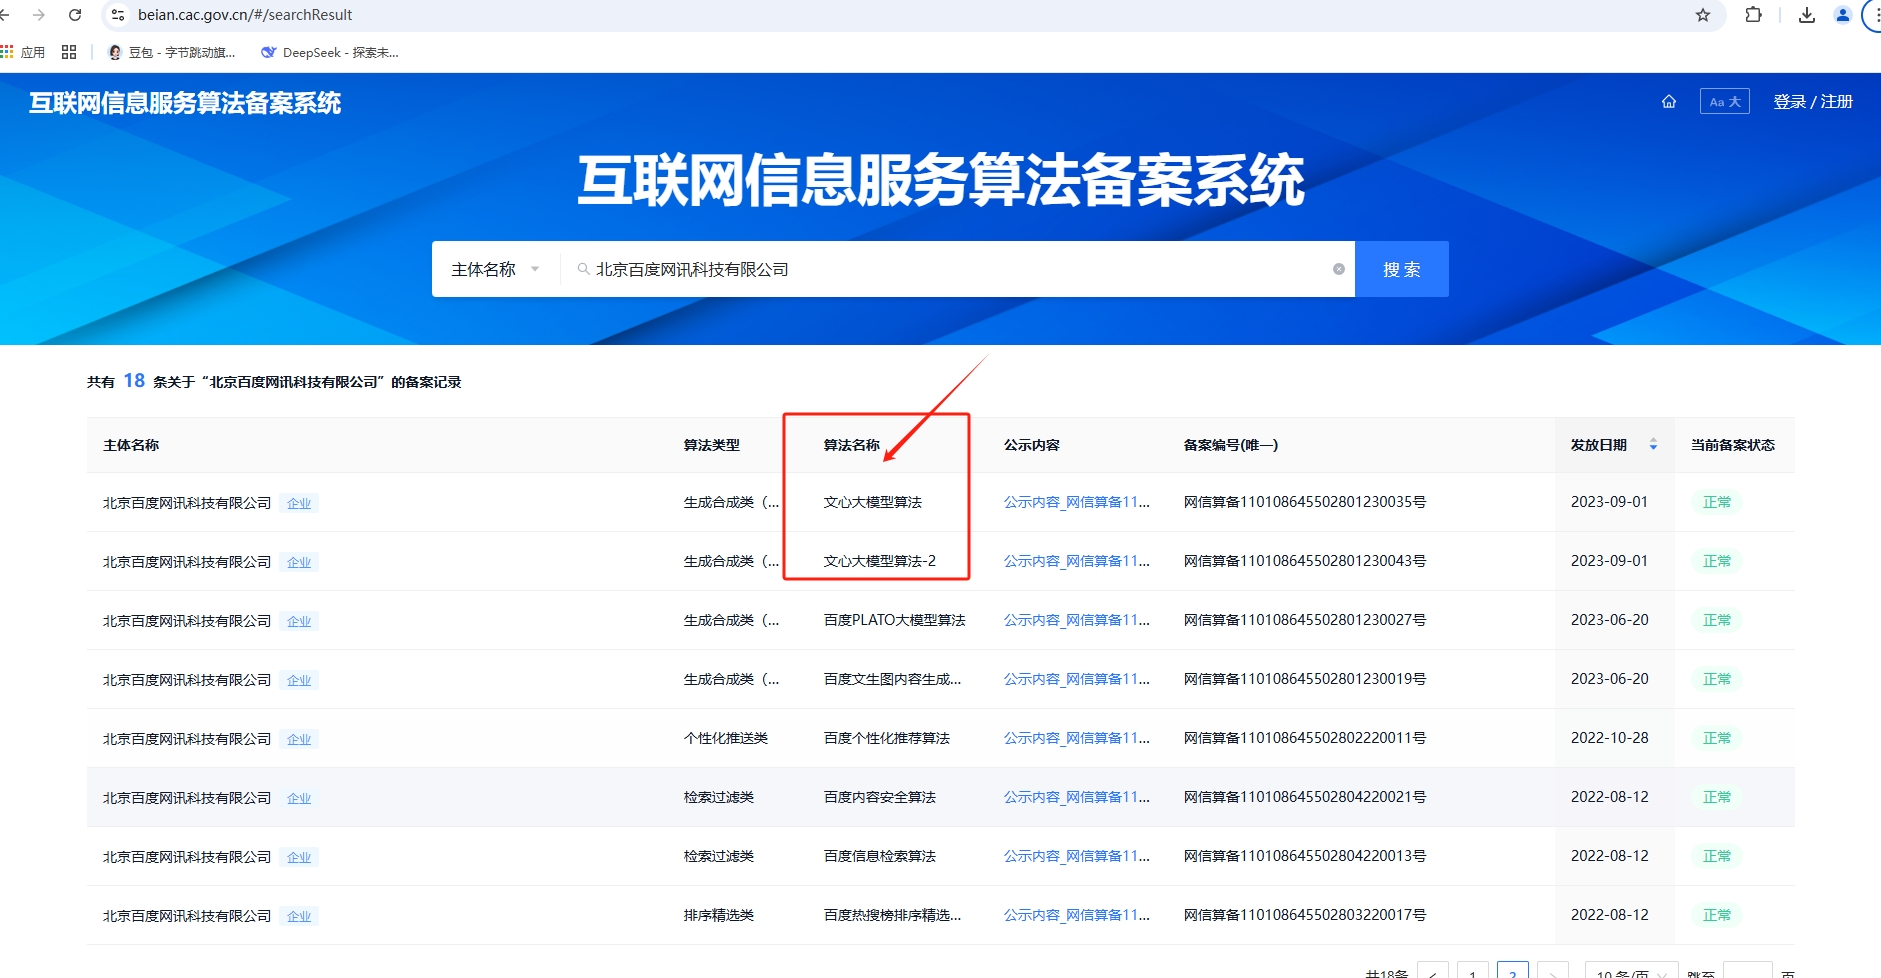The height and width of the screenshot is (978, 1881).
Task: Bookmark this page with the star icon
Action: click(1703, 15)
